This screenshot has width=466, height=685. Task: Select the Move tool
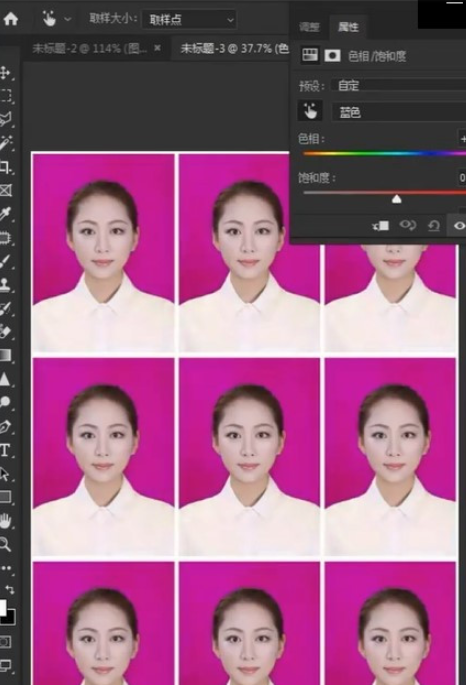(5, 73)
